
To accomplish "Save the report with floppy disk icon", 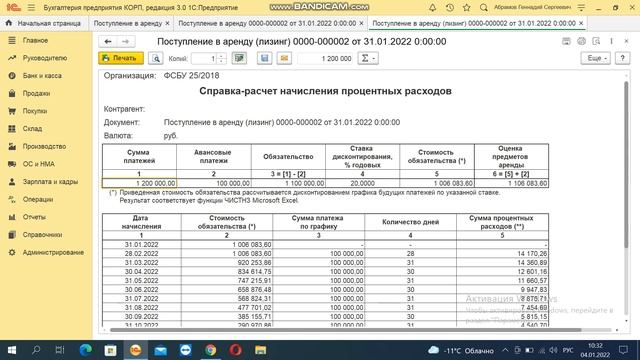I will [x=264, y=58].
